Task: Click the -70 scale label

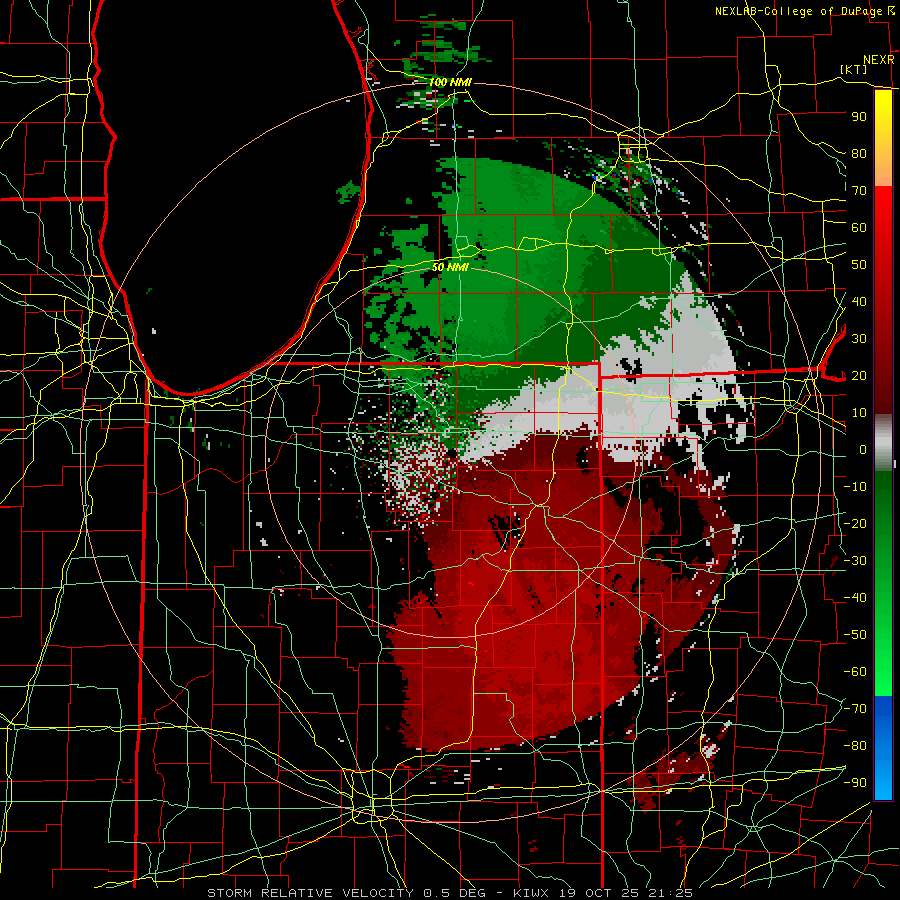Action: (855, 709)
